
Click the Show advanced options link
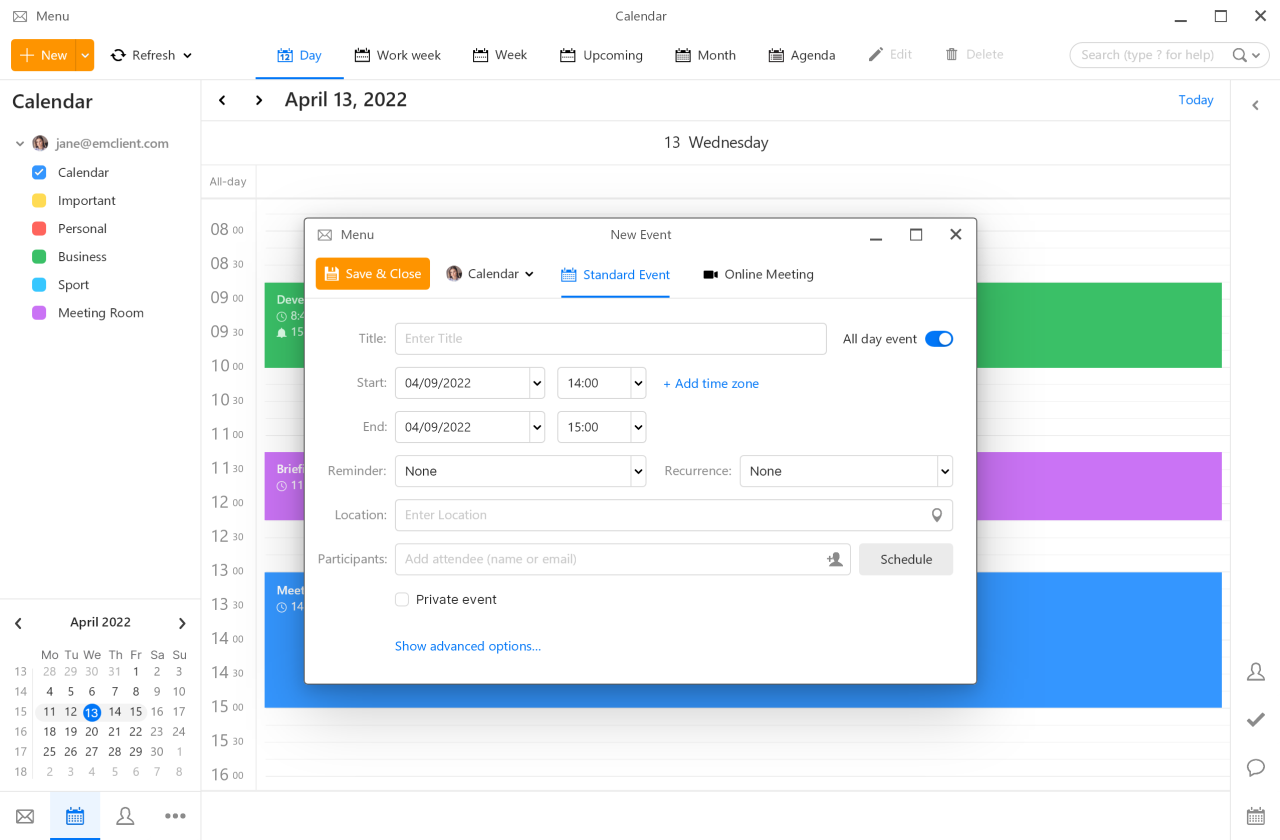(467, 645)
